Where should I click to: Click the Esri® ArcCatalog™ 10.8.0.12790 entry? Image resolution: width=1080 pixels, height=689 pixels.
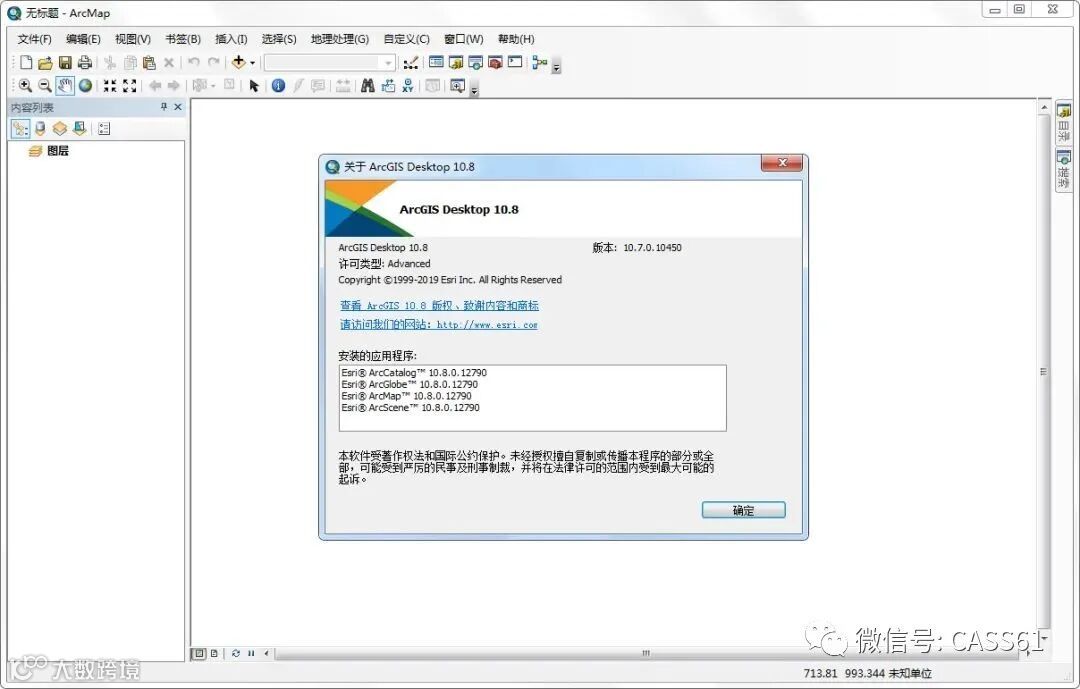click(x=414, y=373)
